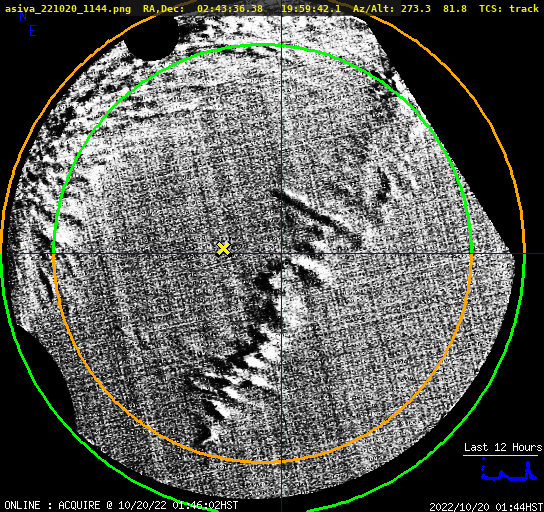Viewport: 544px width, 512px height.
Task: Click the Dec value 19:59:42.1
Action: coord(311,8)
